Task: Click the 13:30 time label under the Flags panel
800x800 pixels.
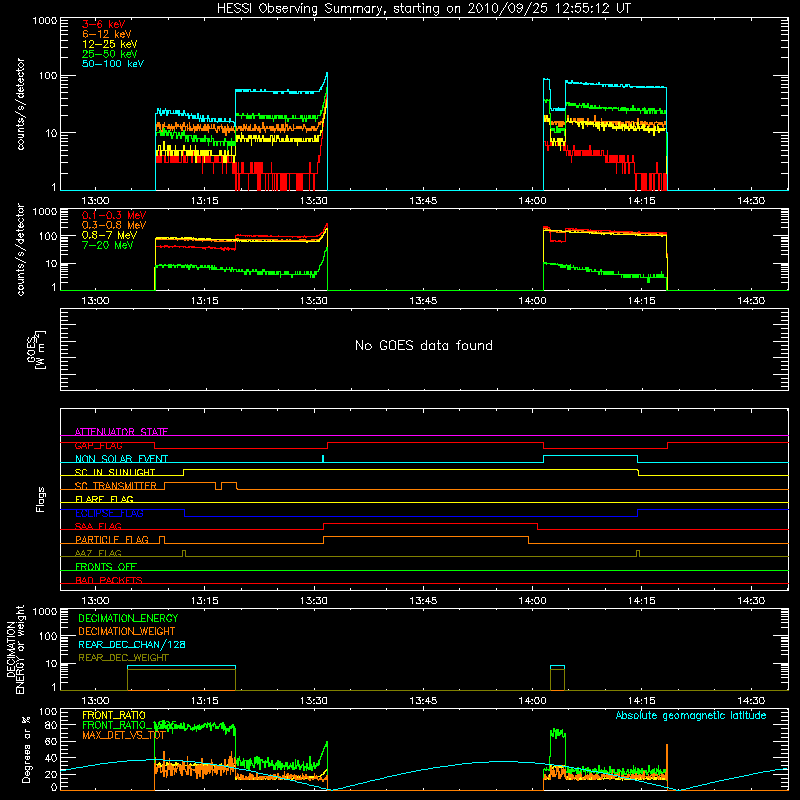Action: [x=314, y=601]
